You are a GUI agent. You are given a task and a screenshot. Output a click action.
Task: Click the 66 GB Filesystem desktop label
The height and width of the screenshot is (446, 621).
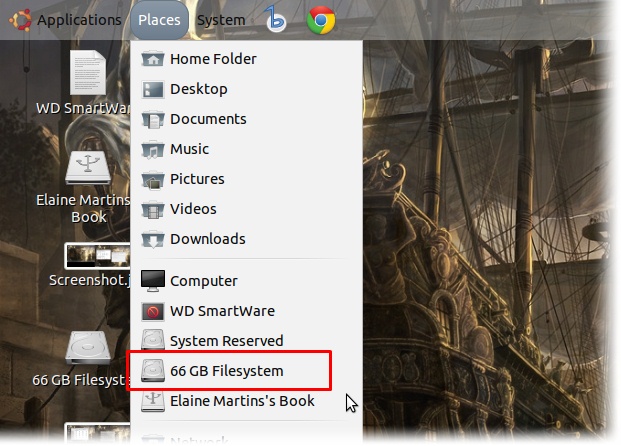tap(81, 380)
